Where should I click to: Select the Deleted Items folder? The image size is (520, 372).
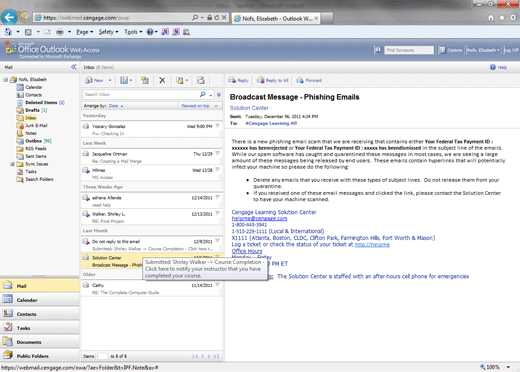point(41,103)
